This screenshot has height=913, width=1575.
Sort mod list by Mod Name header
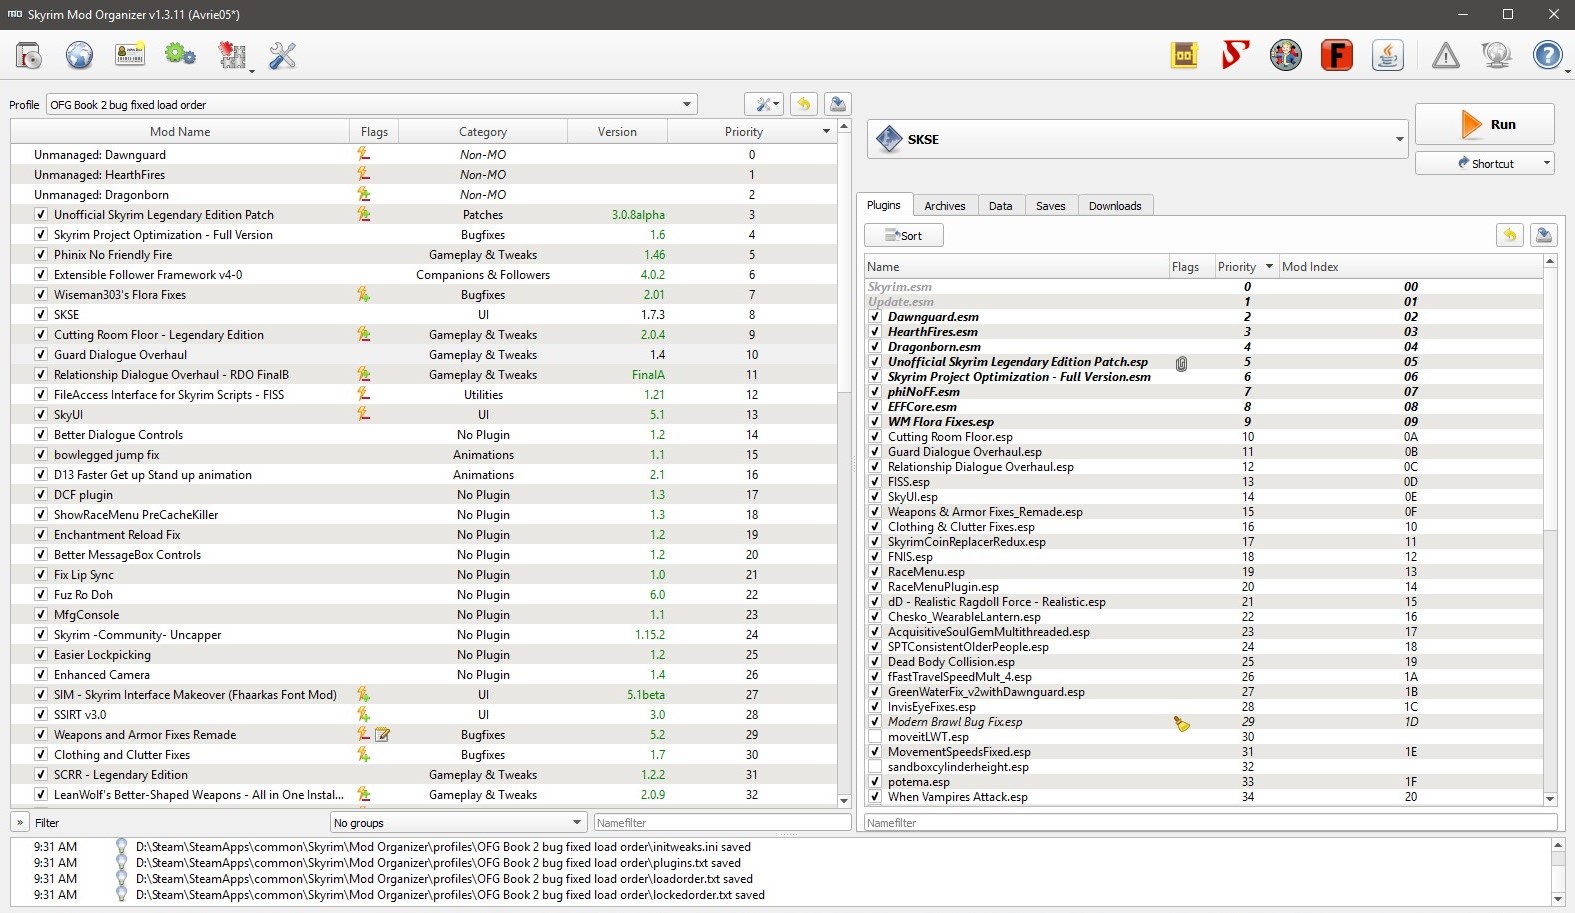[x=180, y=132]
